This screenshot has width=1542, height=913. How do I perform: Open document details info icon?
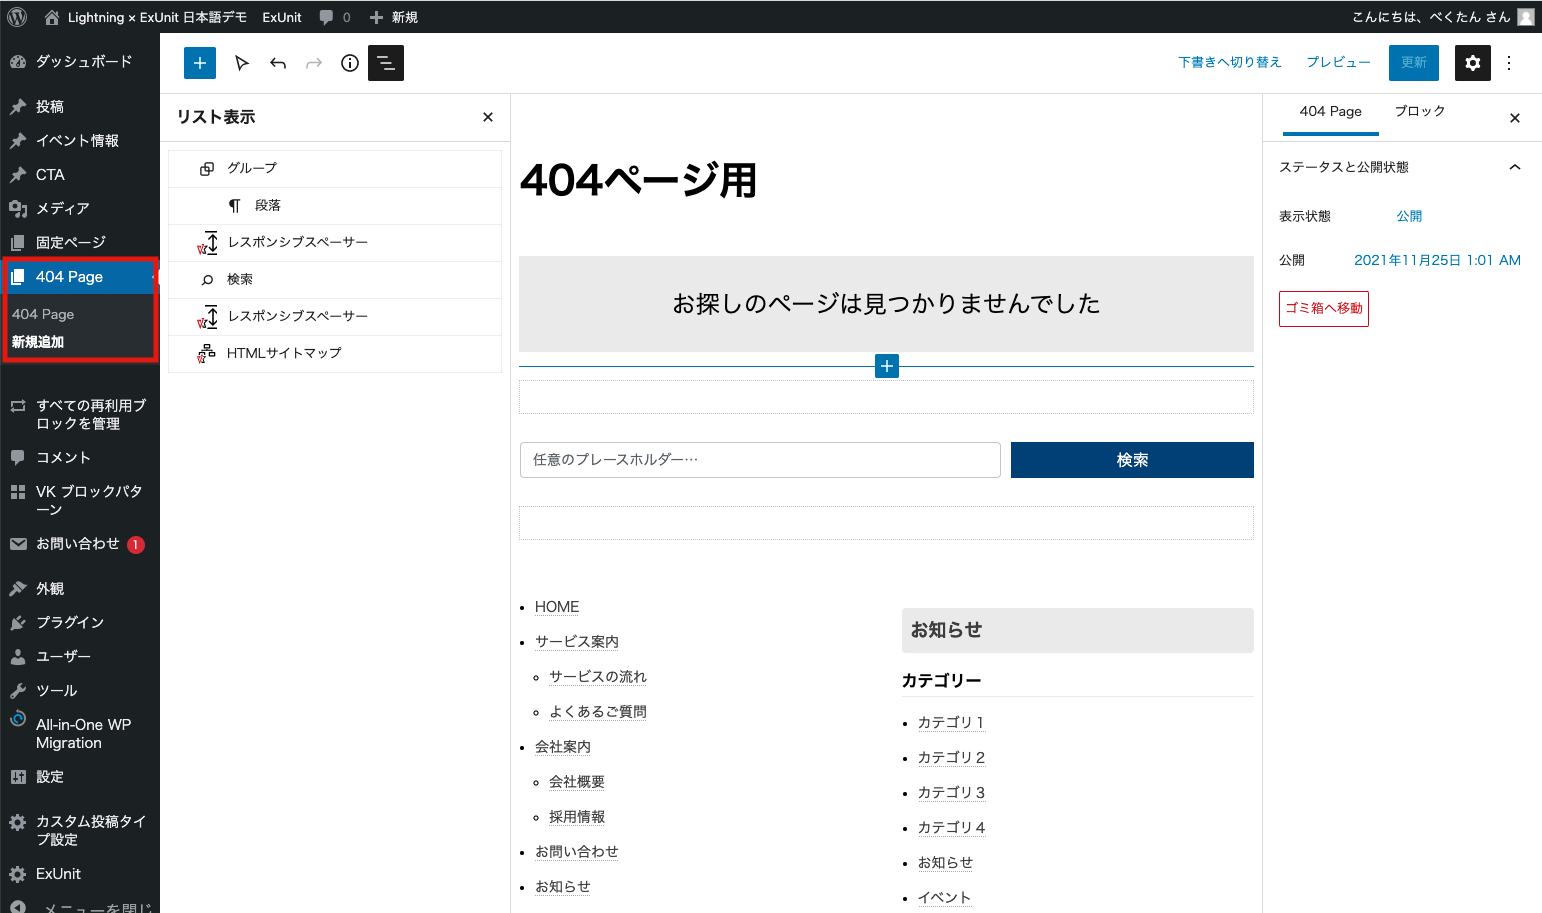click(349, 63)
